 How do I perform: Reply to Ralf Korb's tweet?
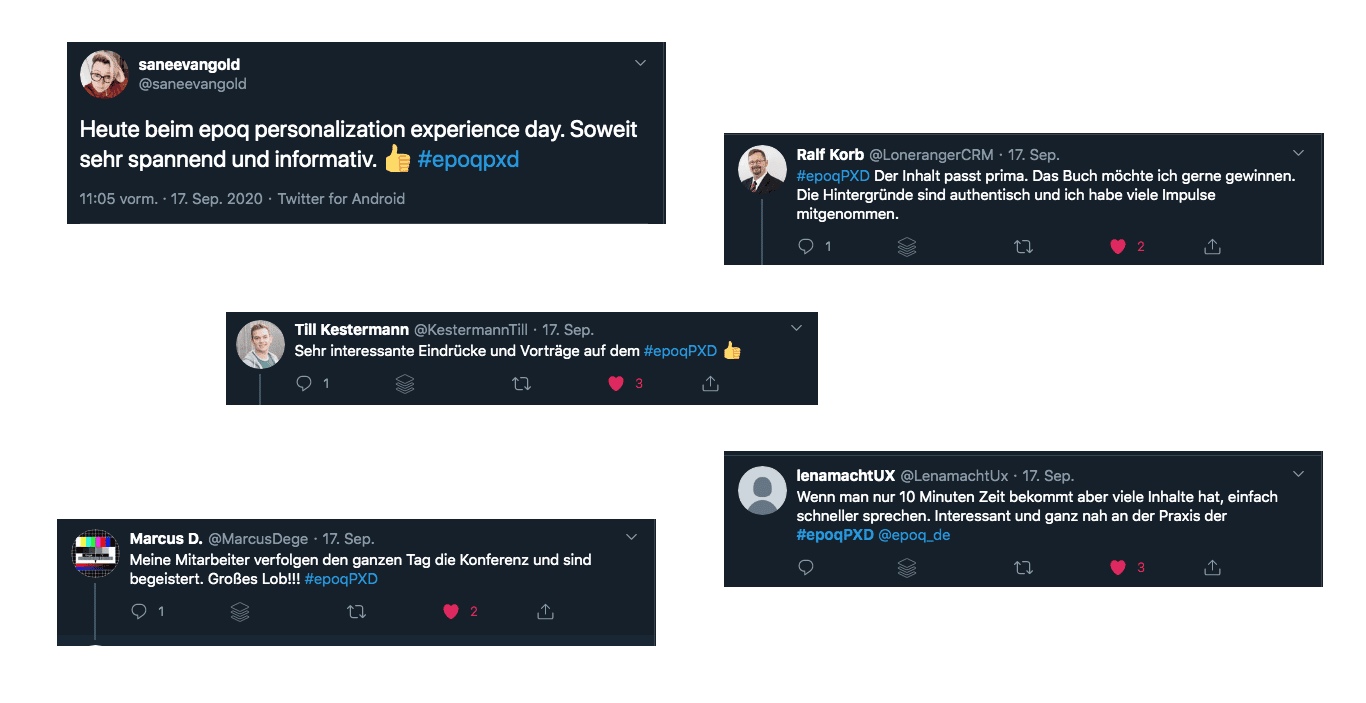(x=806, y=246)
